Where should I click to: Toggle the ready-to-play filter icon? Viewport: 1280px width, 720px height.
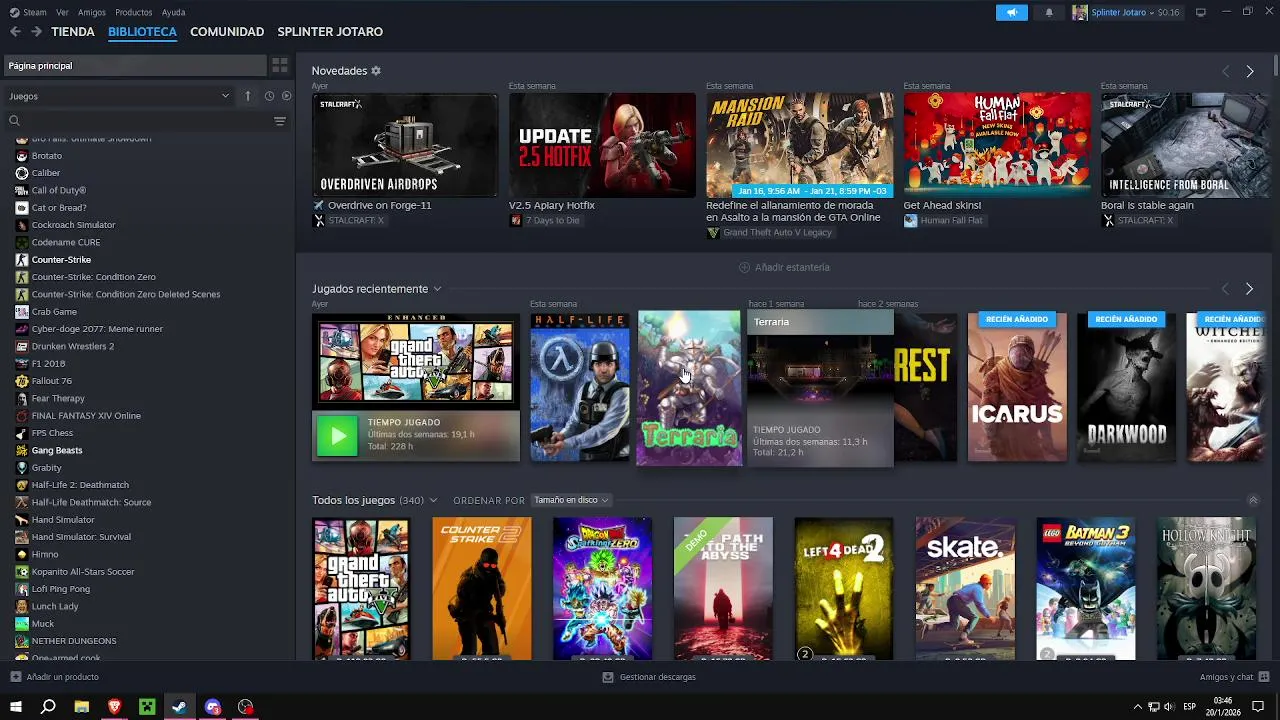tap(287, 96)
